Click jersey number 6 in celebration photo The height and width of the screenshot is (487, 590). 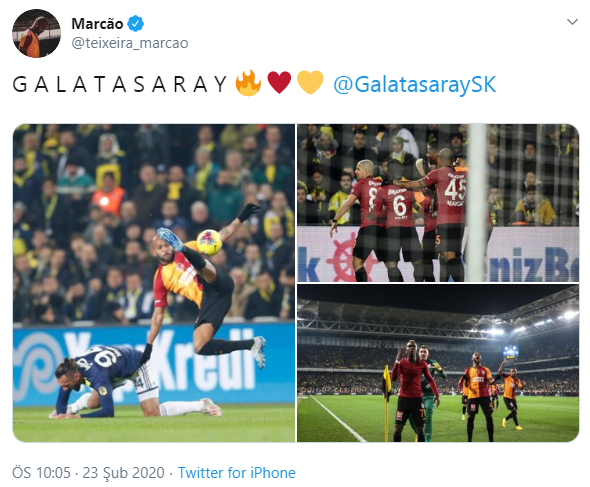(x=399, y=205)
